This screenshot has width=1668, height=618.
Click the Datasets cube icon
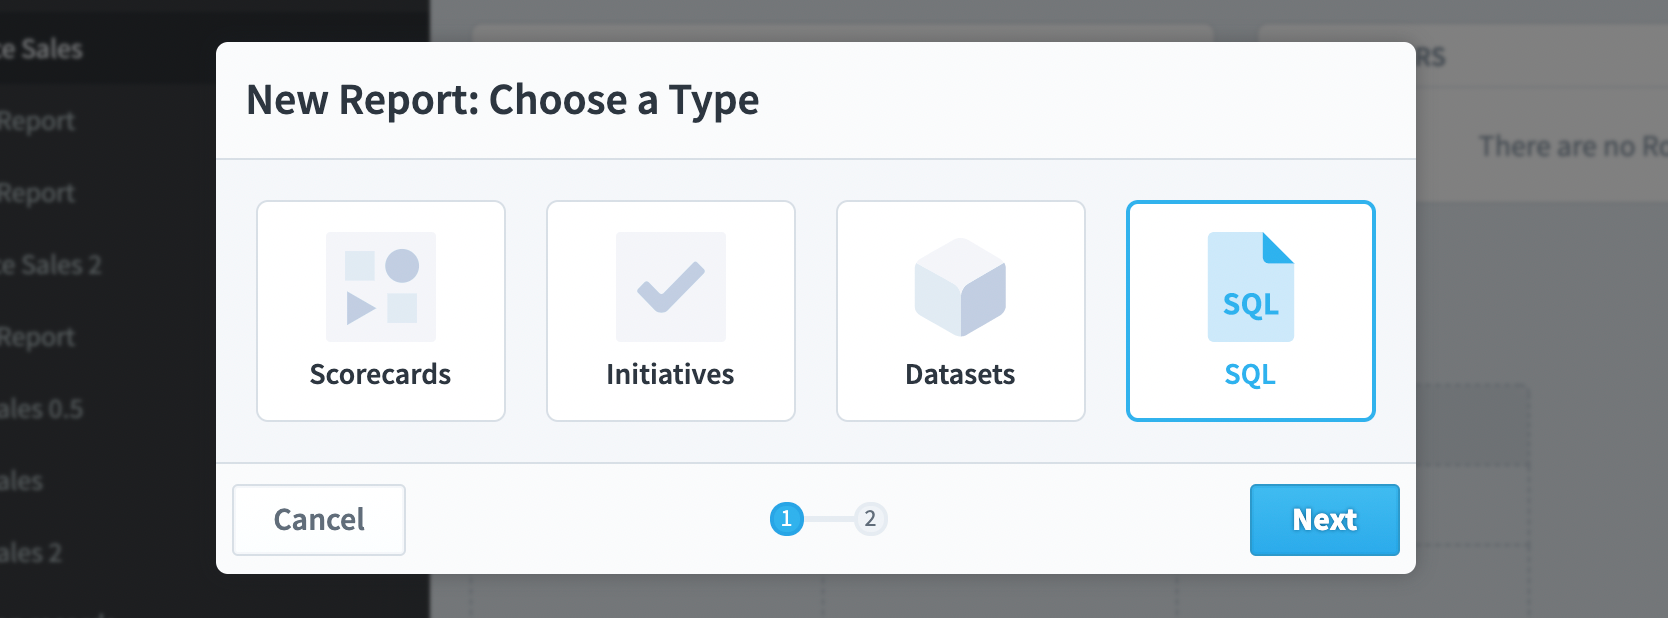(x=960, y=287)
